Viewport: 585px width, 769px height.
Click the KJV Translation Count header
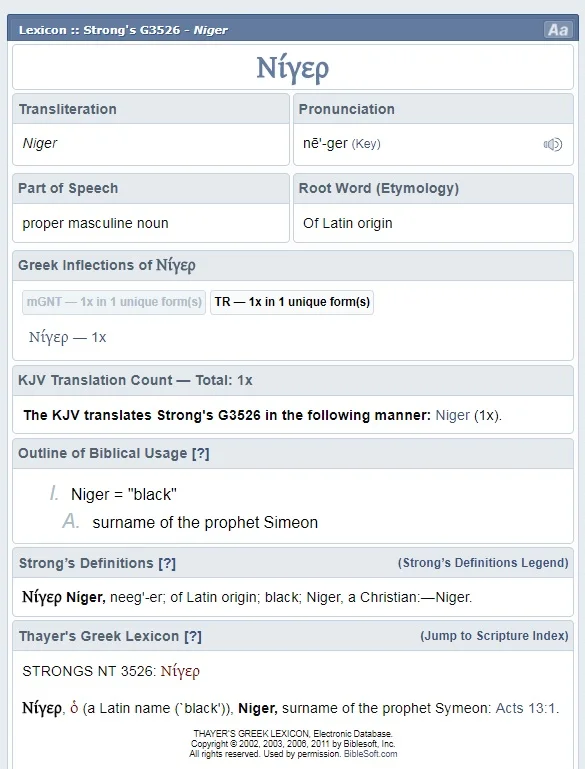[x=135, y=381]
